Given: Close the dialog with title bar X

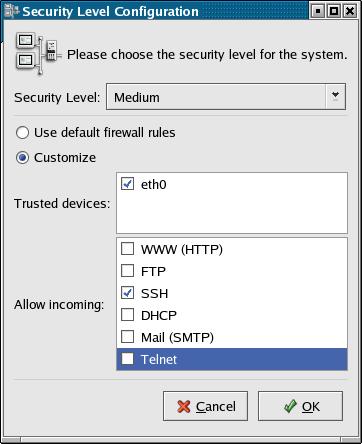Looking at the screenshot, I should [350, 11].
